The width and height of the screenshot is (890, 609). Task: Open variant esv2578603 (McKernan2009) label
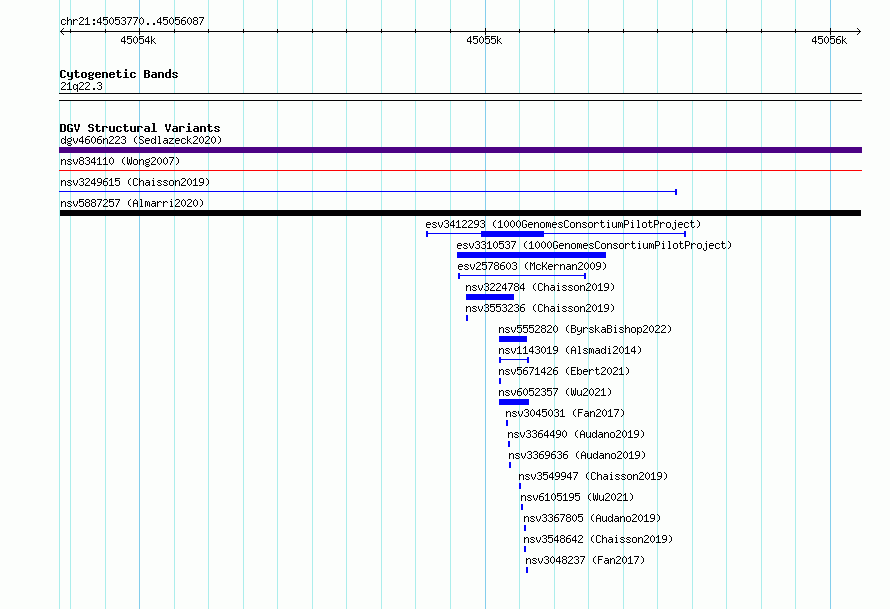click(532, 266)
